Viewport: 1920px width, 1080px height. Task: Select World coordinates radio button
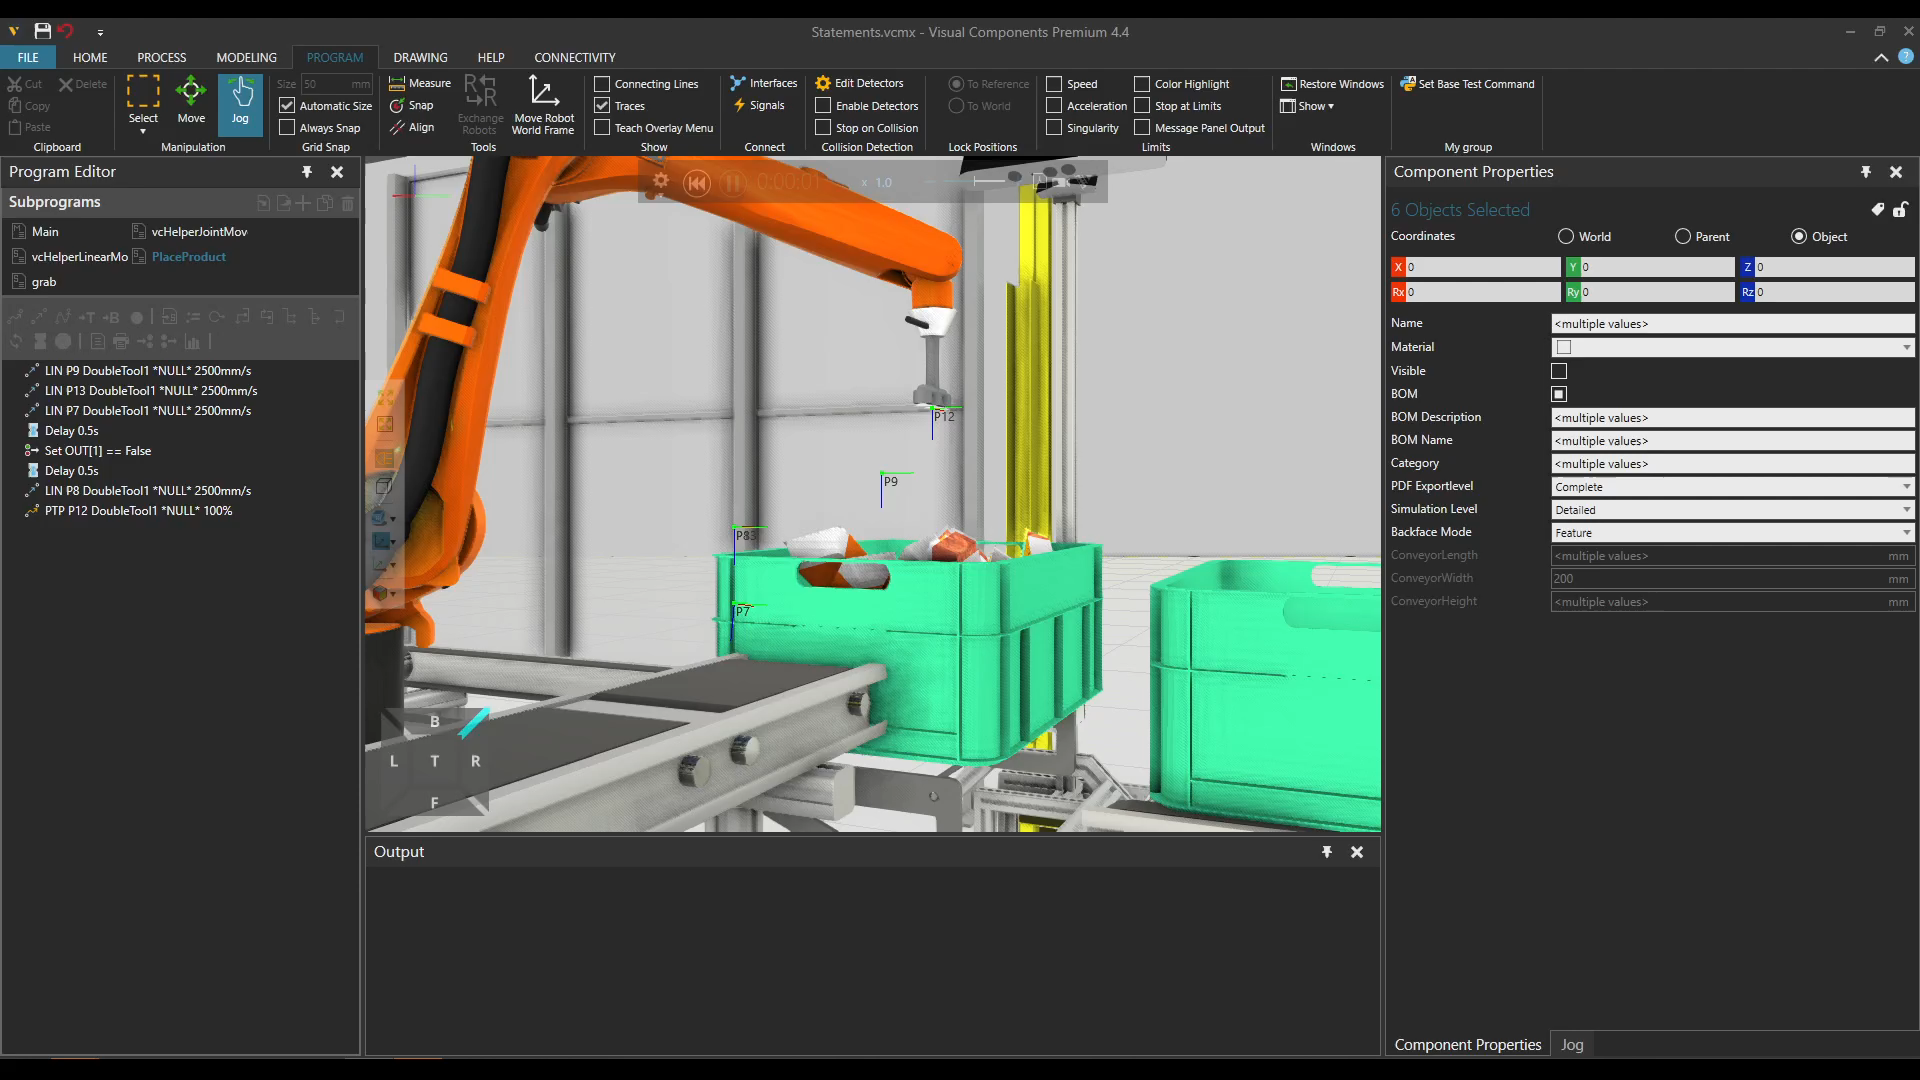pos(1566,237)
